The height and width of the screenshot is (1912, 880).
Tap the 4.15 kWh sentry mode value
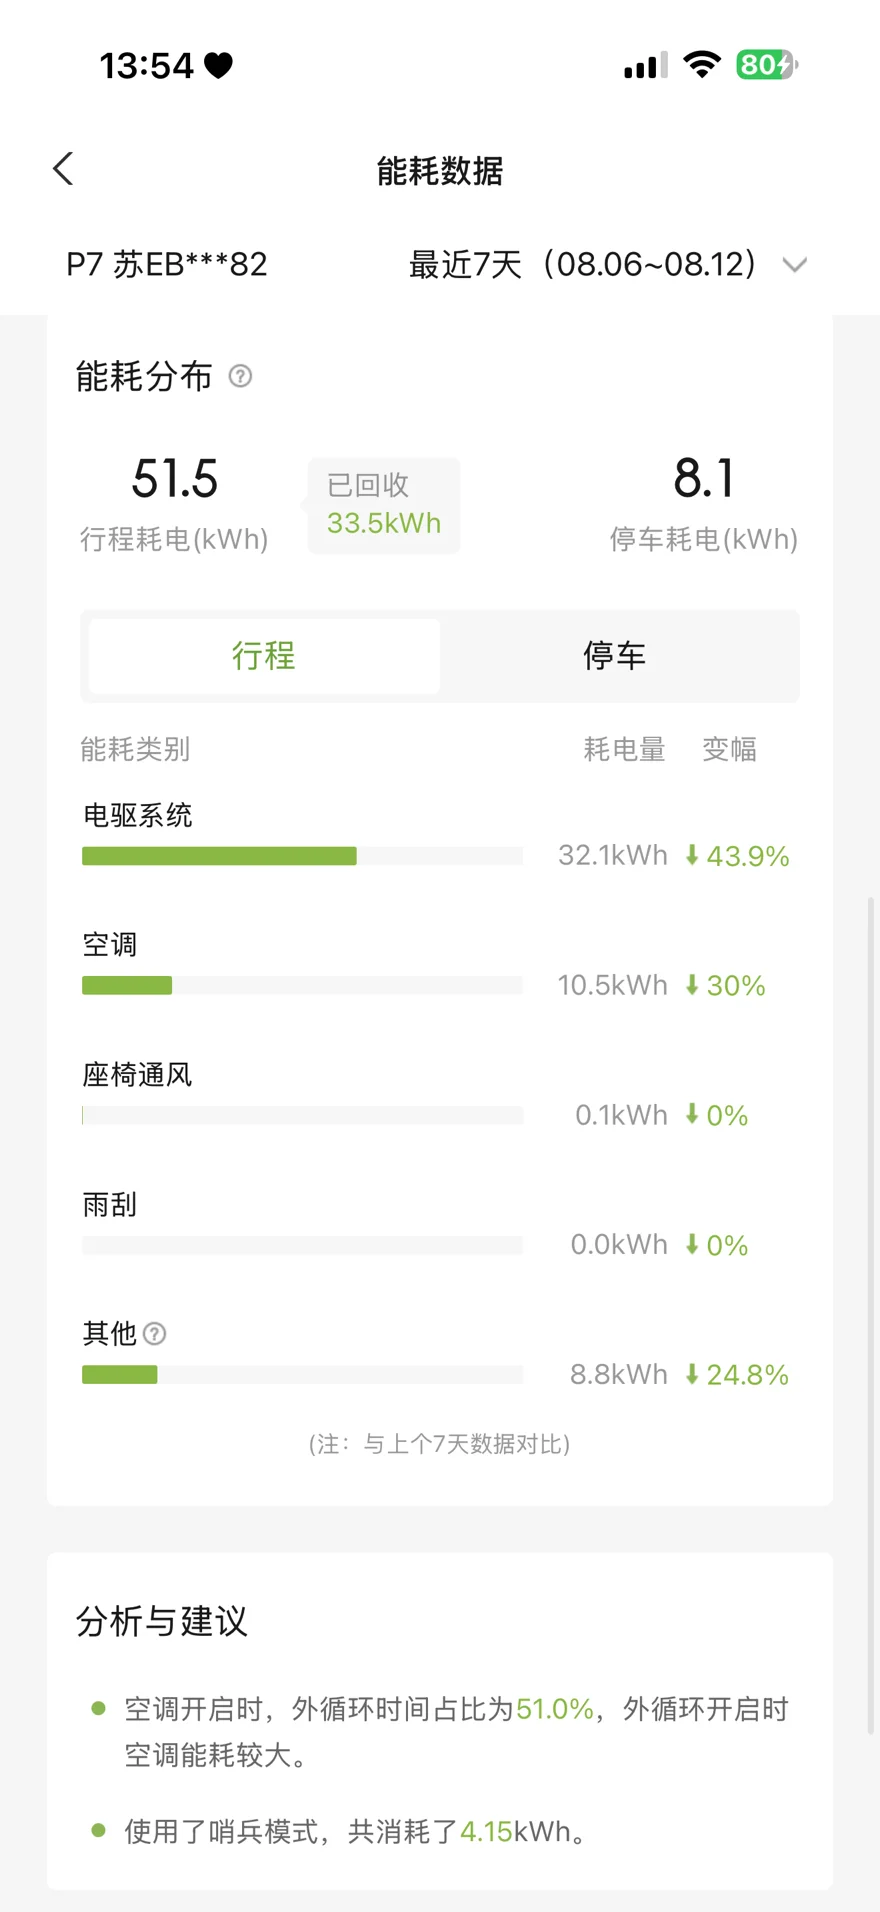tap(486, 1831)
